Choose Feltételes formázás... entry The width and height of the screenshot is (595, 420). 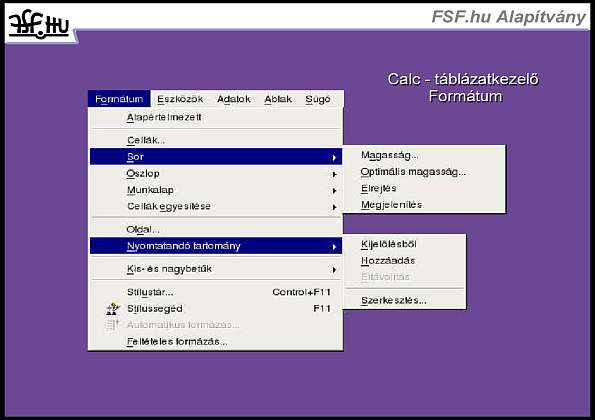pyautogui.click(x=216, y=341)
